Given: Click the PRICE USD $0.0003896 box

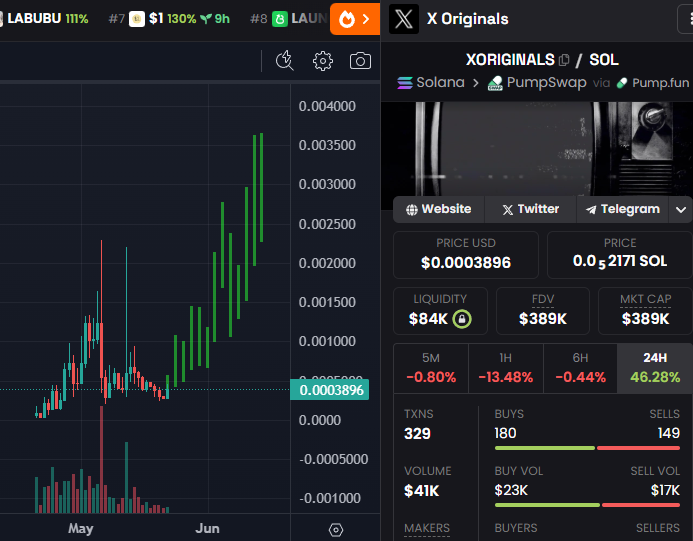Looking at the screenshot, I should pyautogui.click(x=466, y=255).
